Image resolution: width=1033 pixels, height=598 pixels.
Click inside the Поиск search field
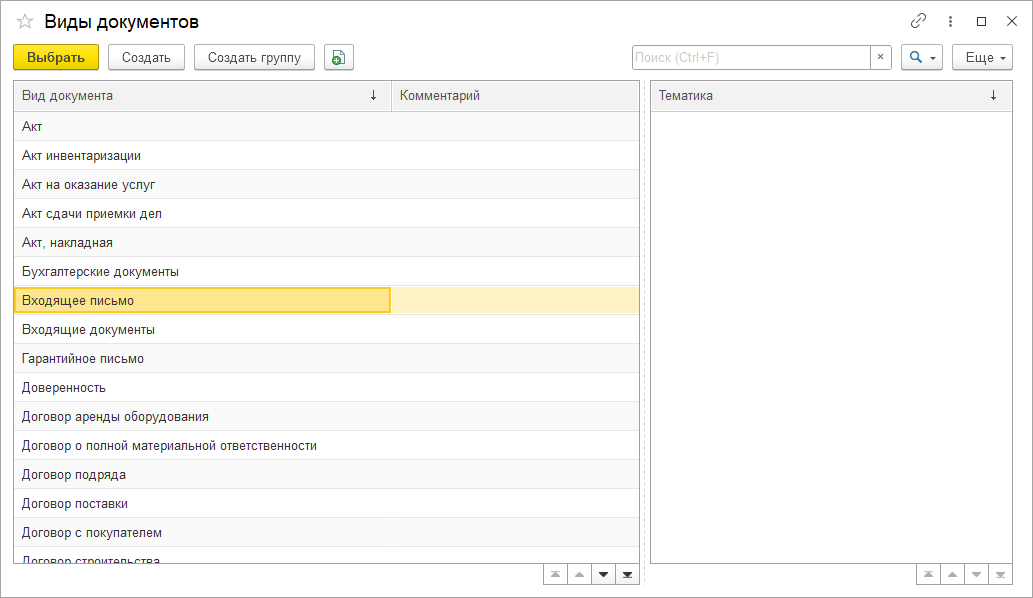click(750, 58)
